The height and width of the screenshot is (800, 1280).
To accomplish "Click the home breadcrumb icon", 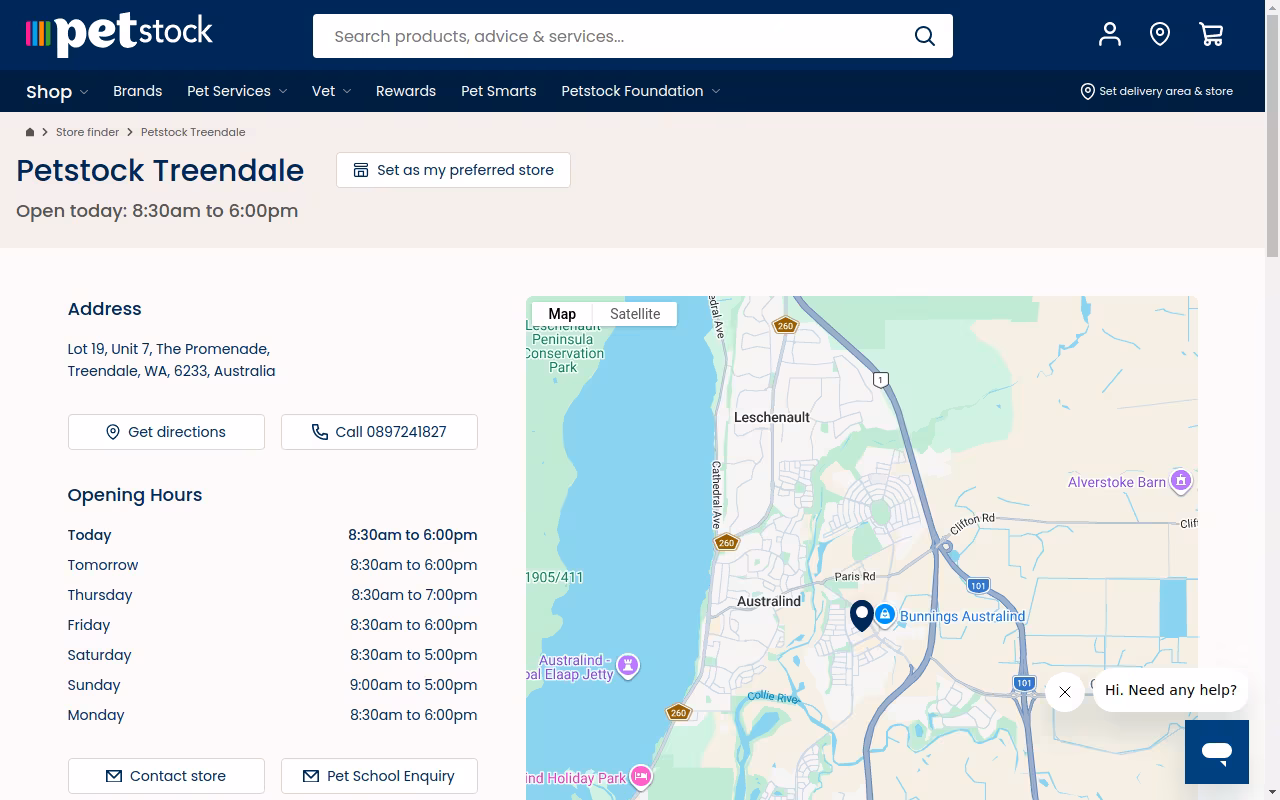I will tap(30, 132).
